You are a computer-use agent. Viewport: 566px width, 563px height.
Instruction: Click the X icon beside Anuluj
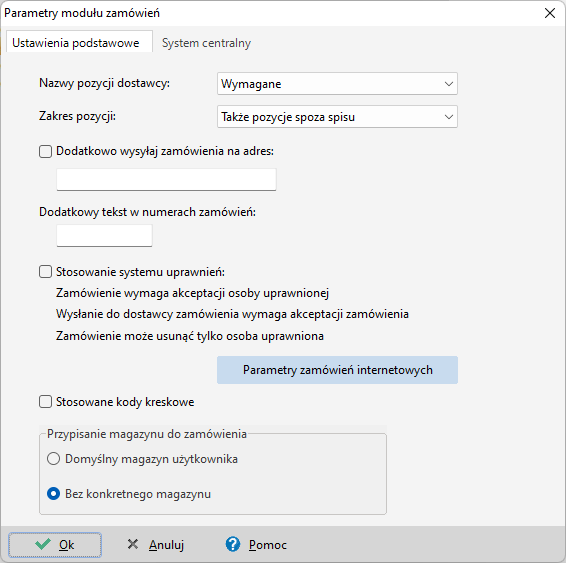(133, 544)
